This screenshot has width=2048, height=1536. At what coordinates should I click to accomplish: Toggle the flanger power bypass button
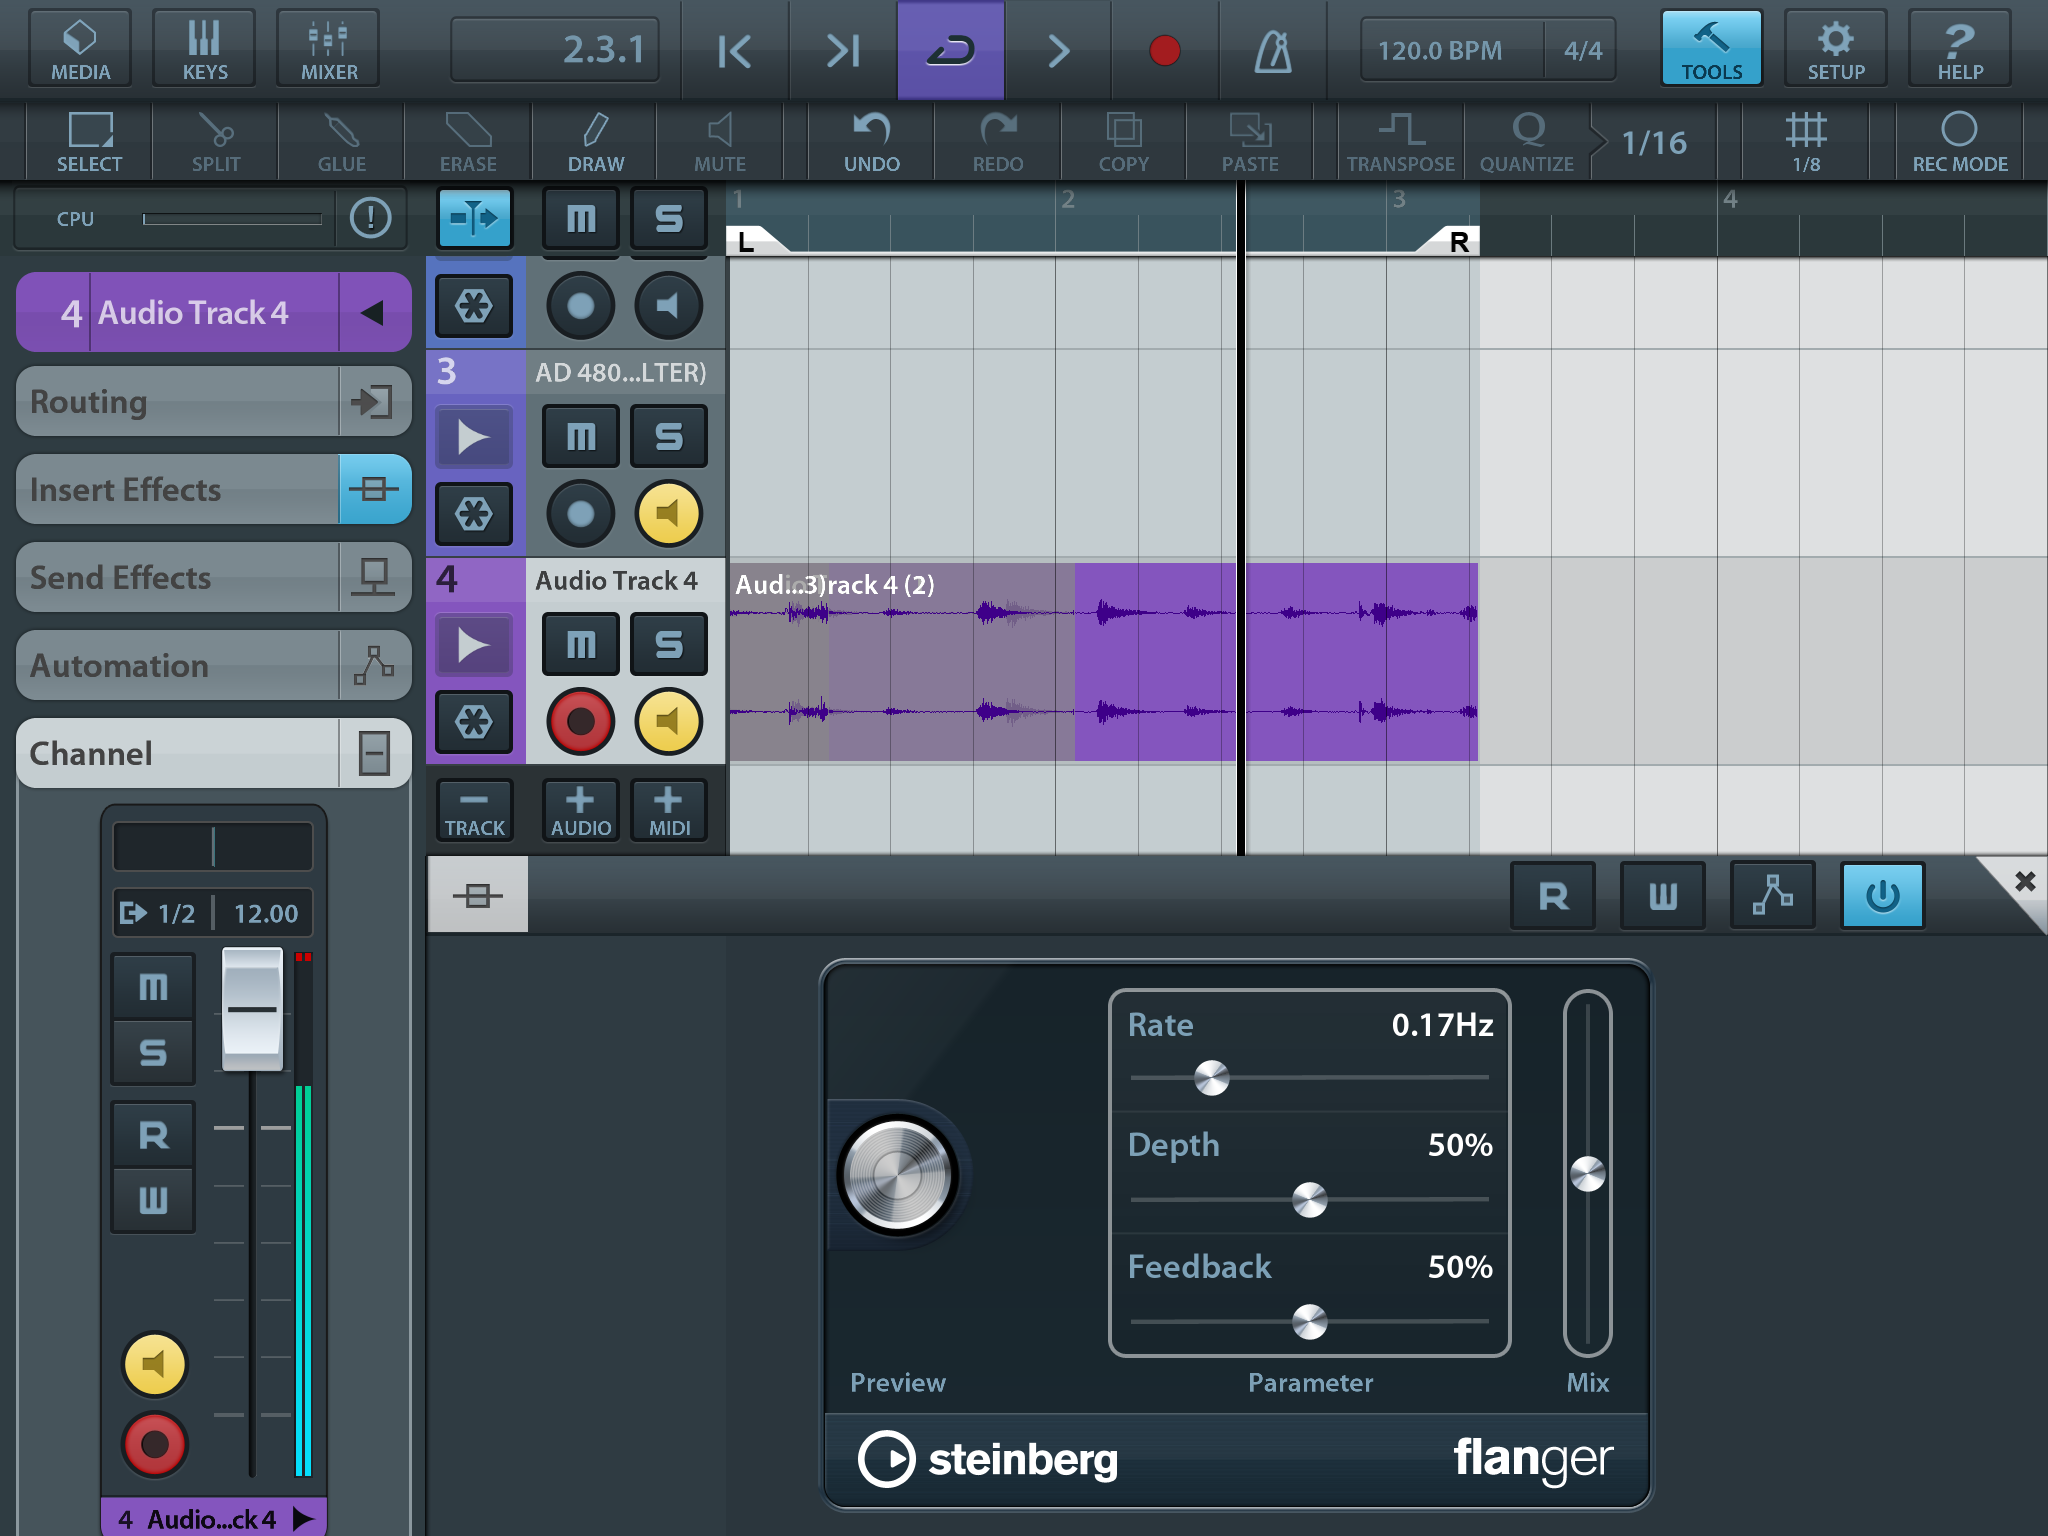coord(1882,895)
